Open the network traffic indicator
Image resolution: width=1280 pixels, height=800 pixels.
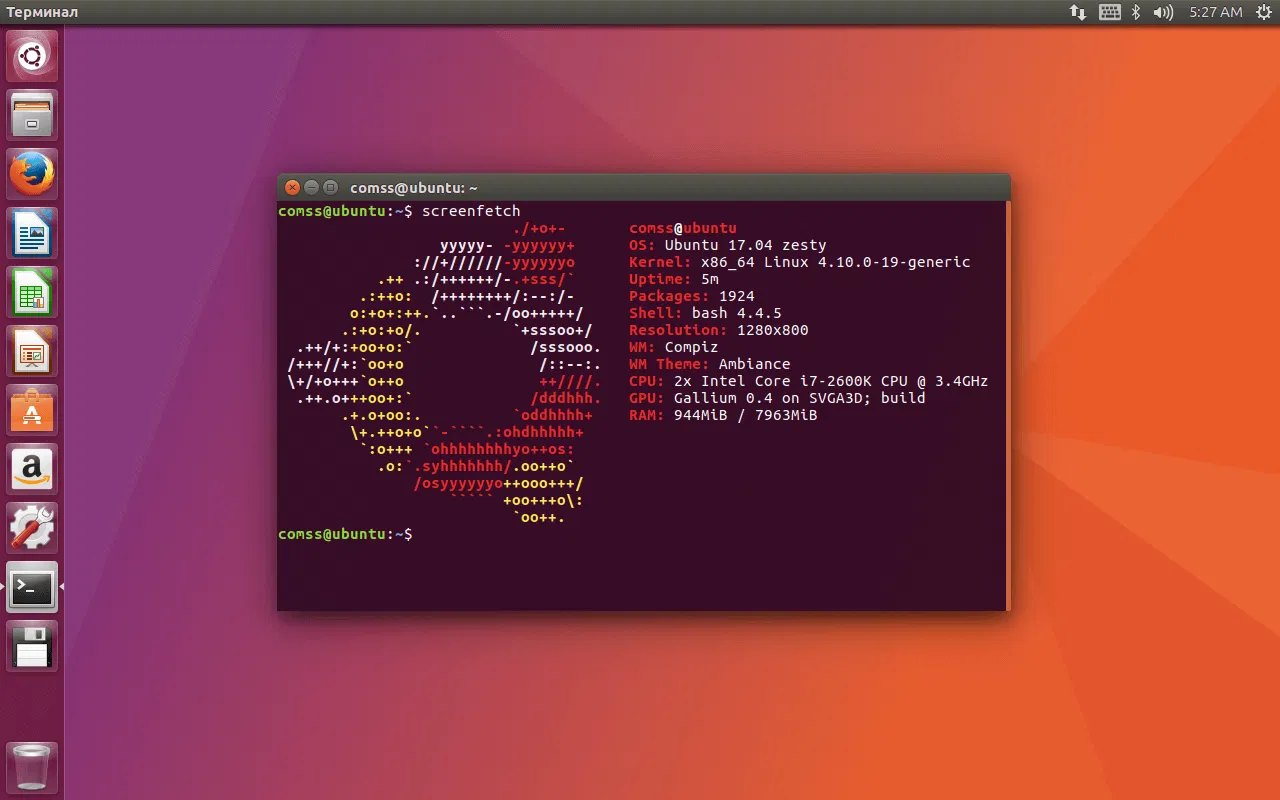pos(1078,12)
